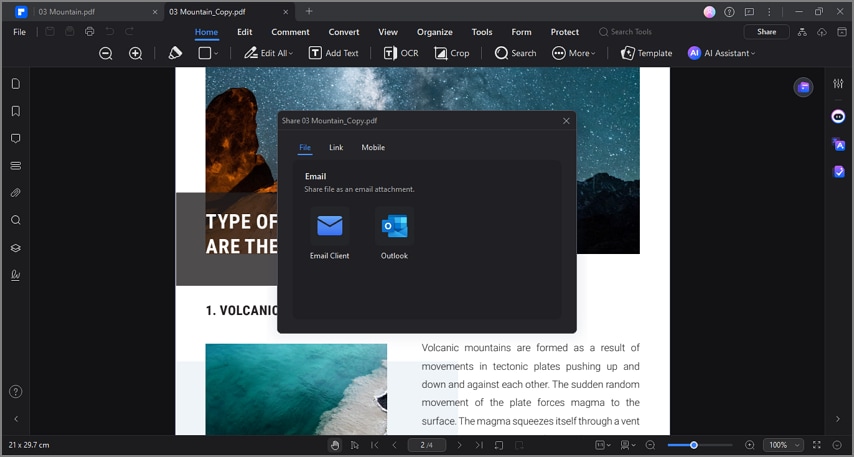This screenshot has width=854, height=457.
Task: Open the Search tool in the toolbar
Action: tap(515, 53)
